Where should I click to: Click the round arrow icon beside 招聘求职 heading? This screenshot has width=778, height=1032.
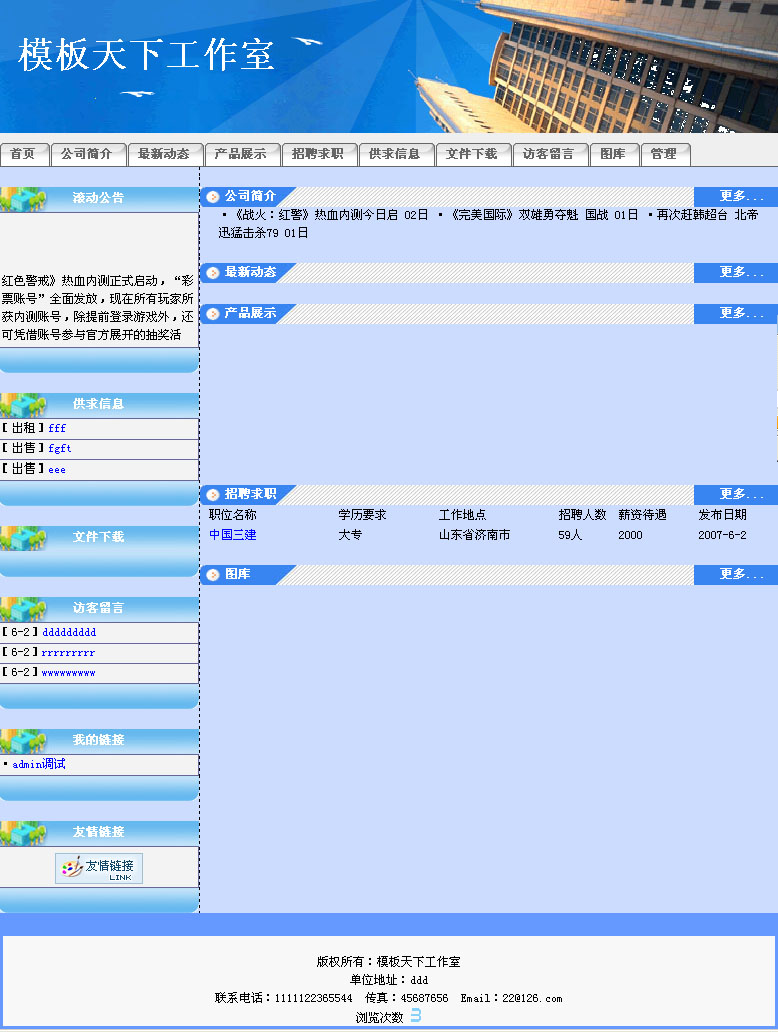coord(213,495)
